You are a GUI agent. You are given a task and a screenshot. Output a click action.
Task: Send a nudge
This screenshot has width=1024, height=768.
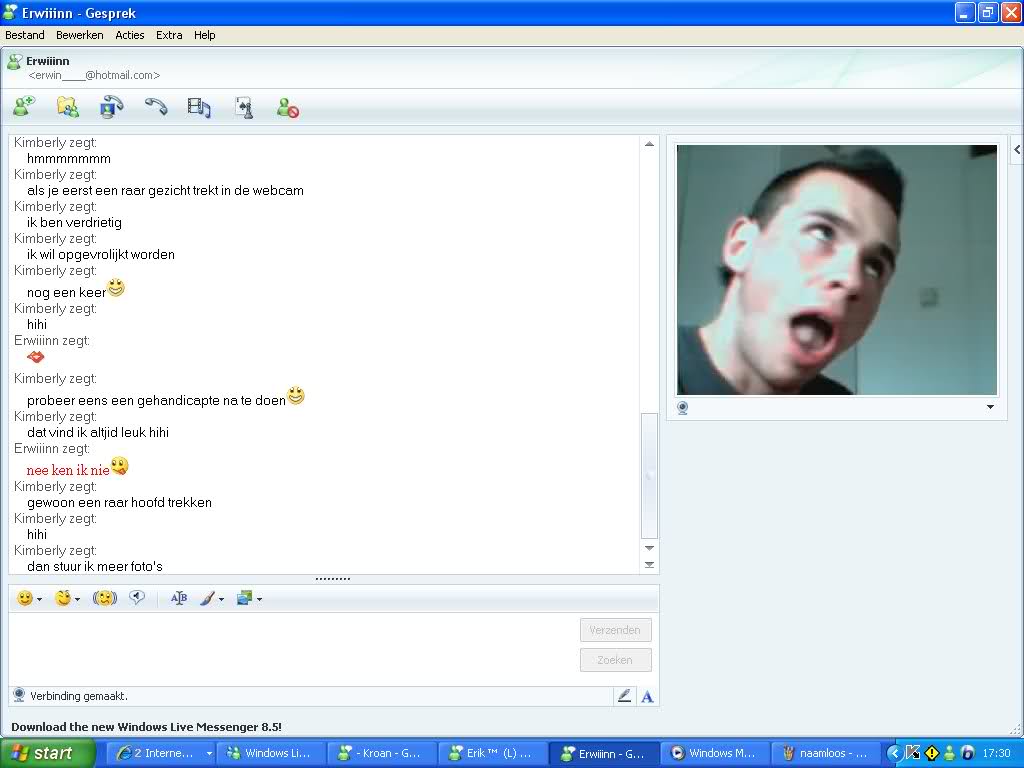coord(105,598)
